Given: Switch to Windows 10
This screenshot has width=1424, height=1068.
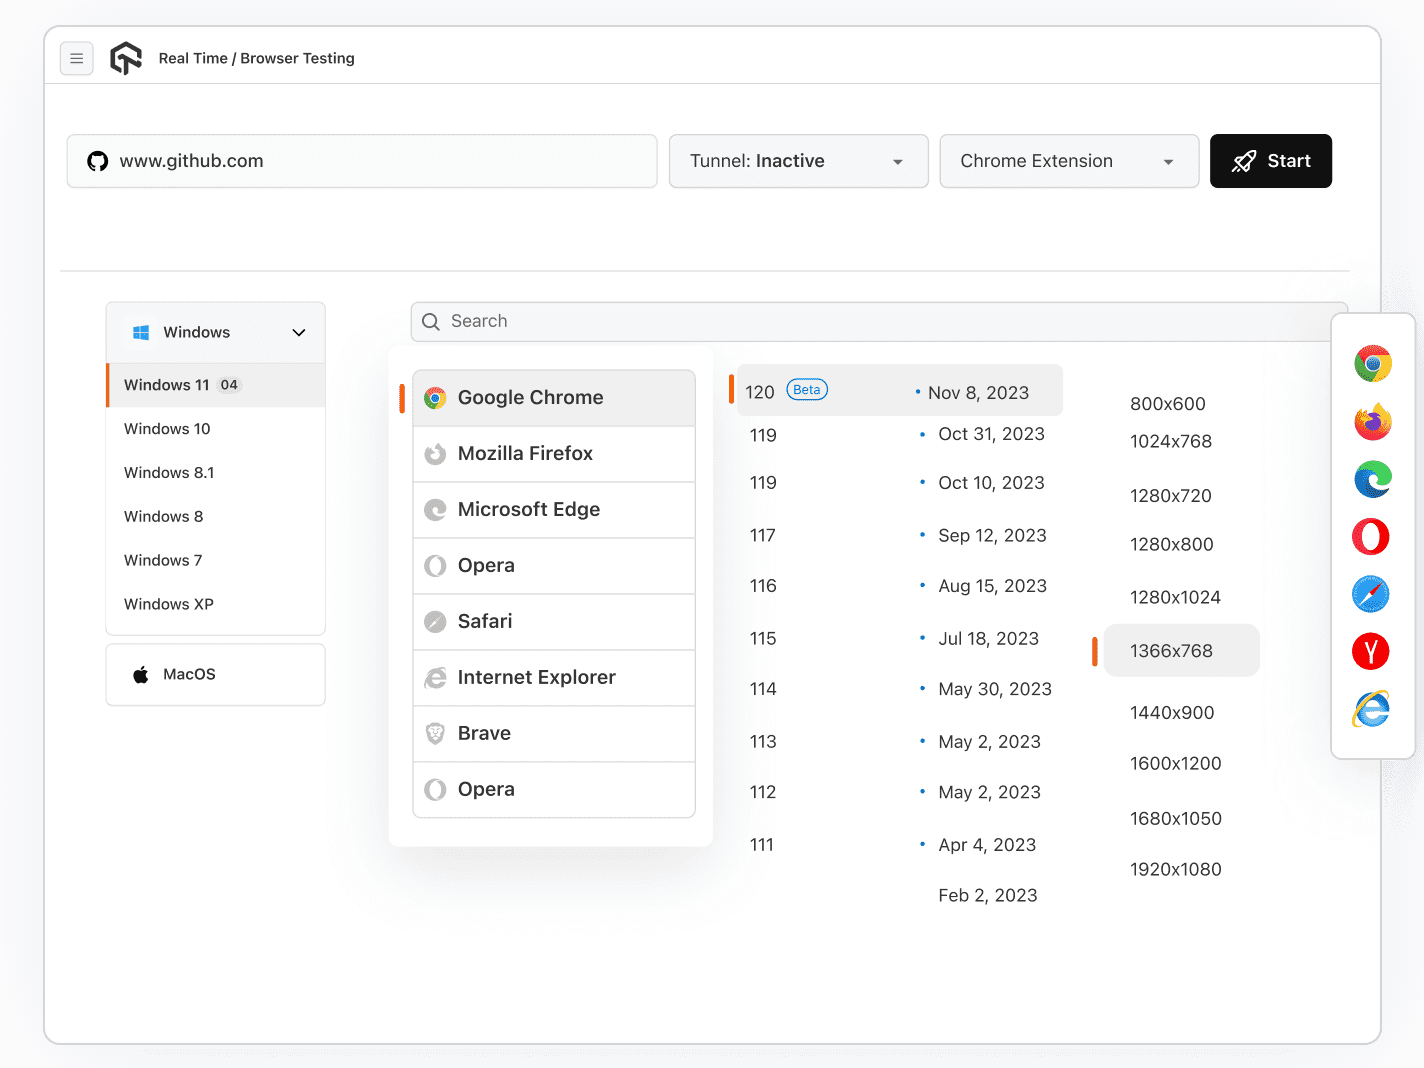Looking at the screenshot, I should [x=166, y=428].
